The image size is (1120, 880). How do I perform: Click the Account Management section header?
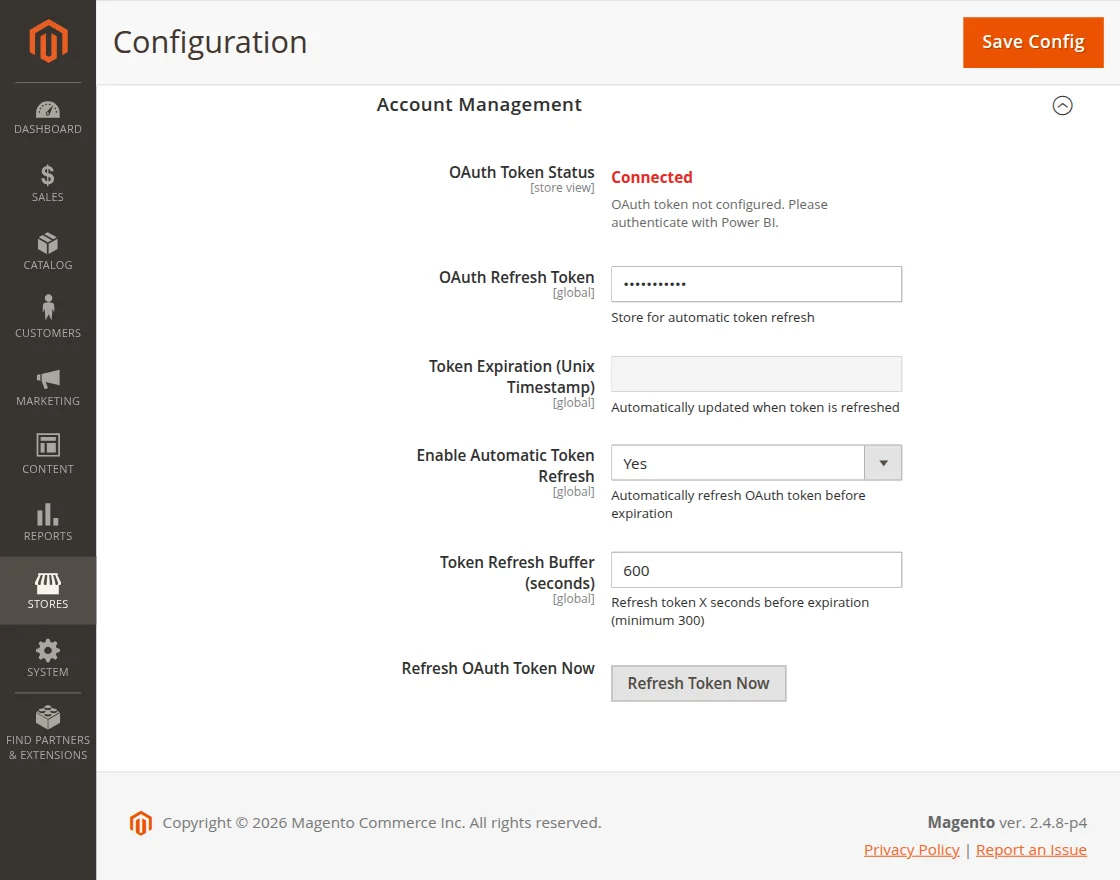pos(479,105)
